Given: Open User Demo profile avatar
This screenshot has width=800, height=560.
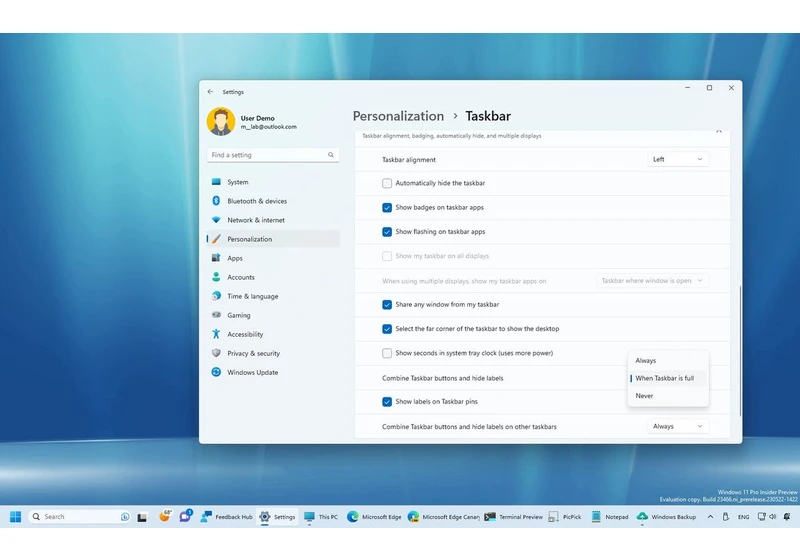Looking at the screenshot, I should [220, 121].
